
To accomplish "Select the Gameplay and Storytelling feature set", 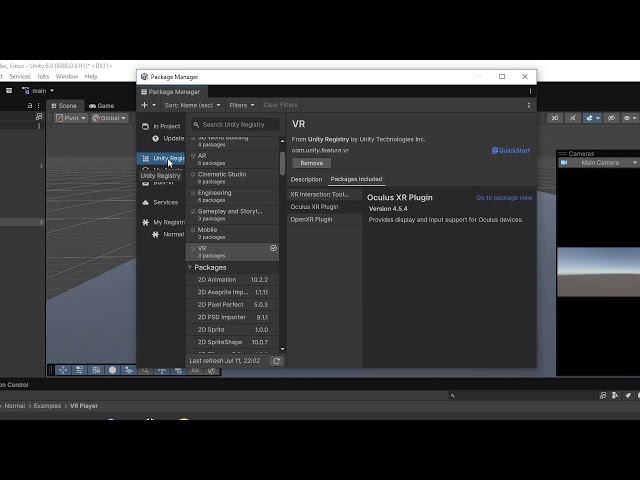I will pos(232,215).
